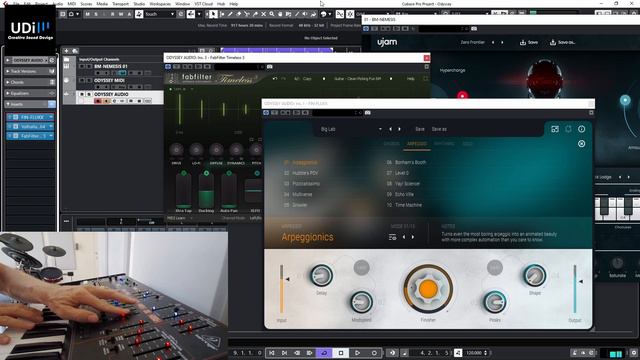This screenshot has height=360, width=640.
Task: Click the Play button in transport bar
Action: pos(357,353)
